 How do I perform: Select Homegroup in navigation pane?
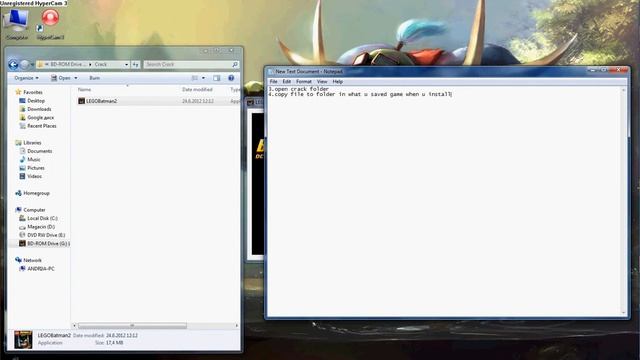[x=36, y=193]
